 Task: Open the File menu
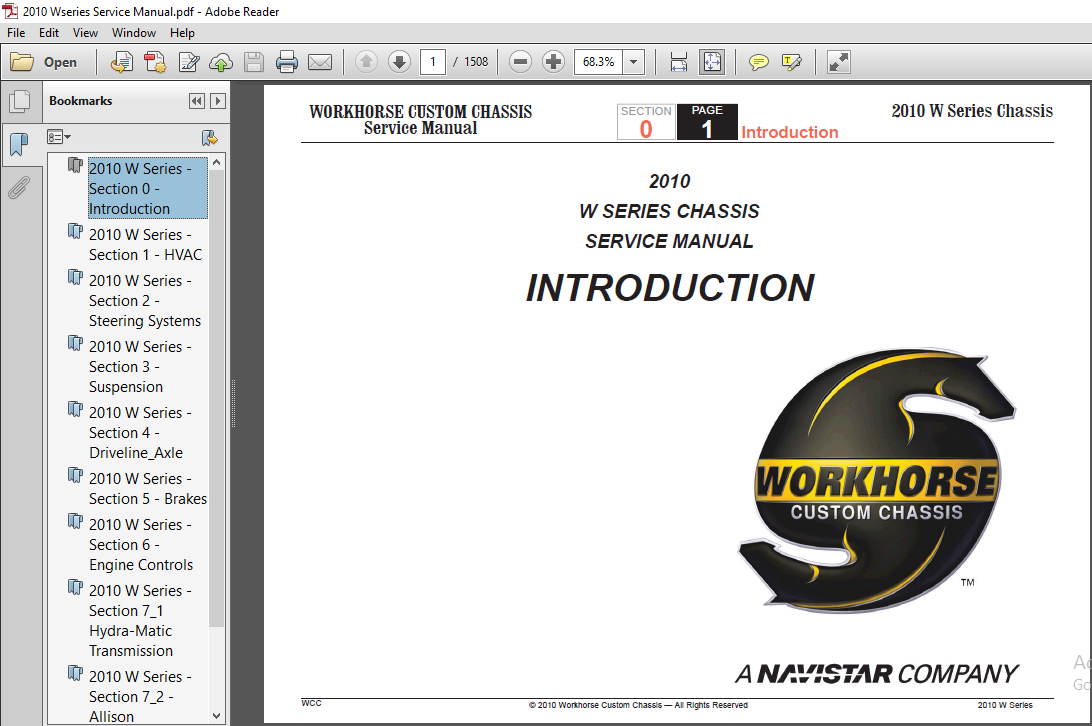click(x=16, y=33)
